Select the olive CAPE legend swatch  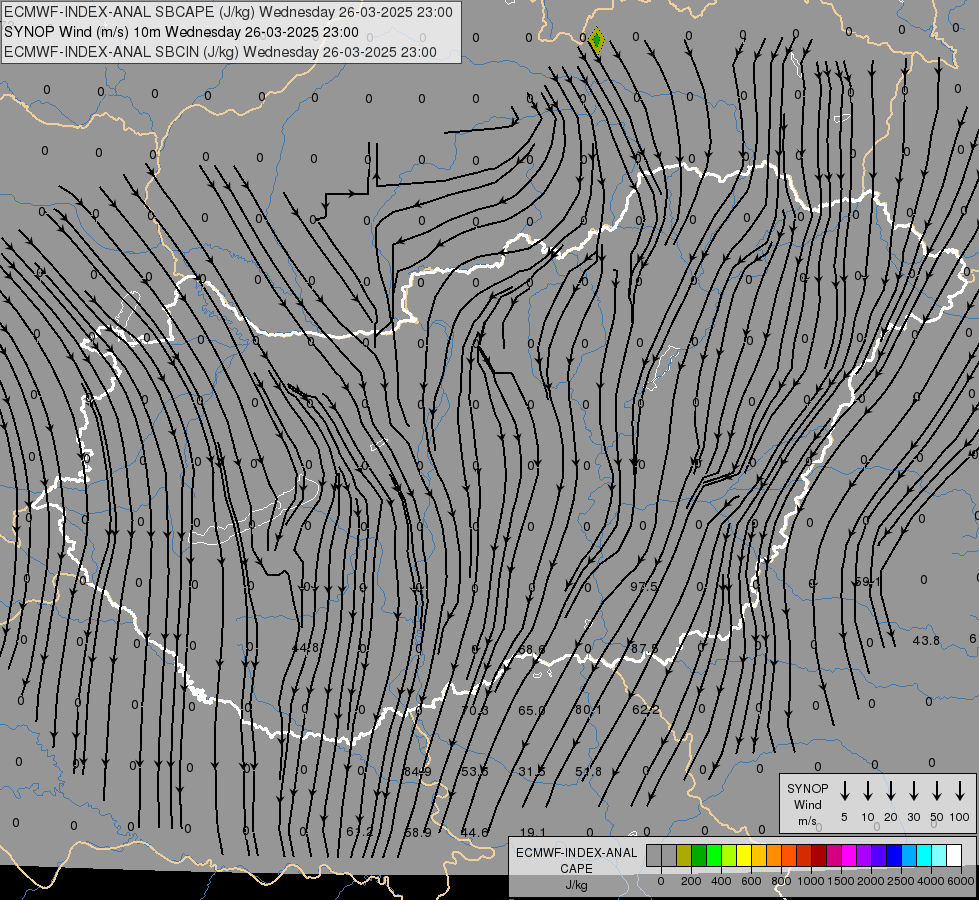point(684,855)
